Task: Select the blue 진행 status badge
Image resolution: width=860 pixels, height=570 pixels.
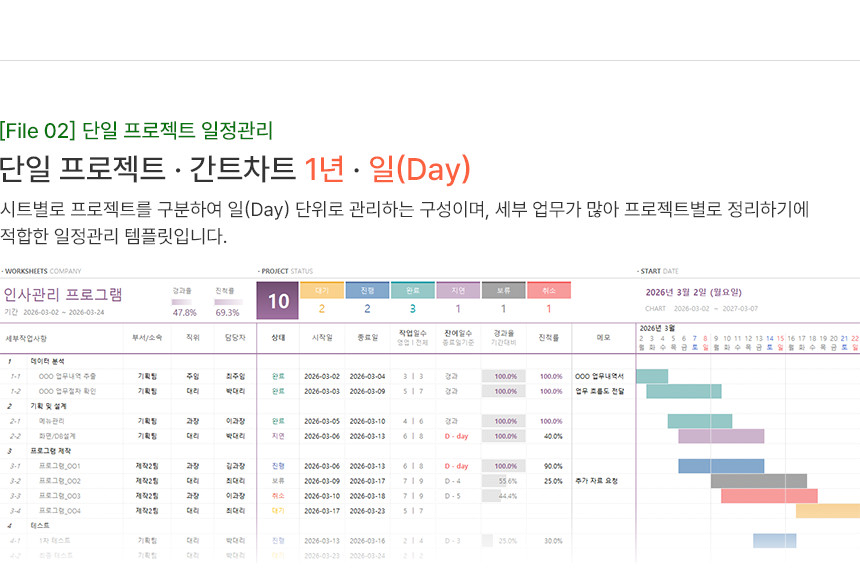Action: tap(367, 291)
